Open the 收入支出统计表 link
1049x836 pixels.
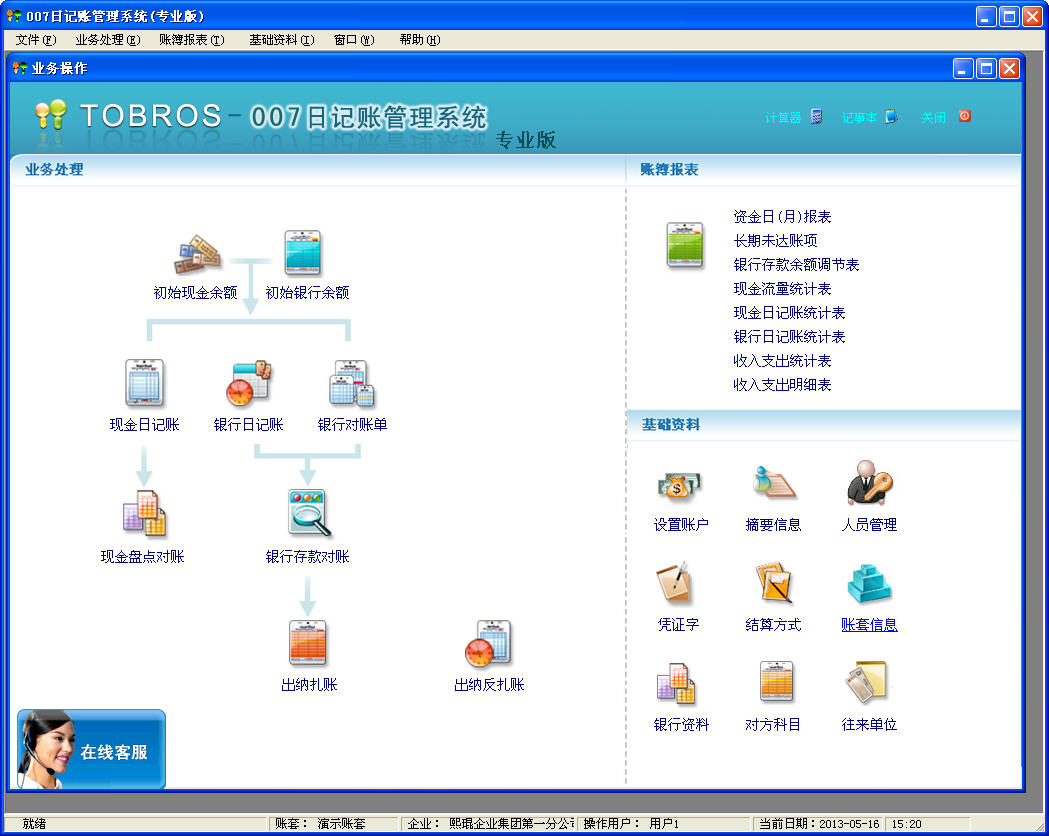[782, 361]
